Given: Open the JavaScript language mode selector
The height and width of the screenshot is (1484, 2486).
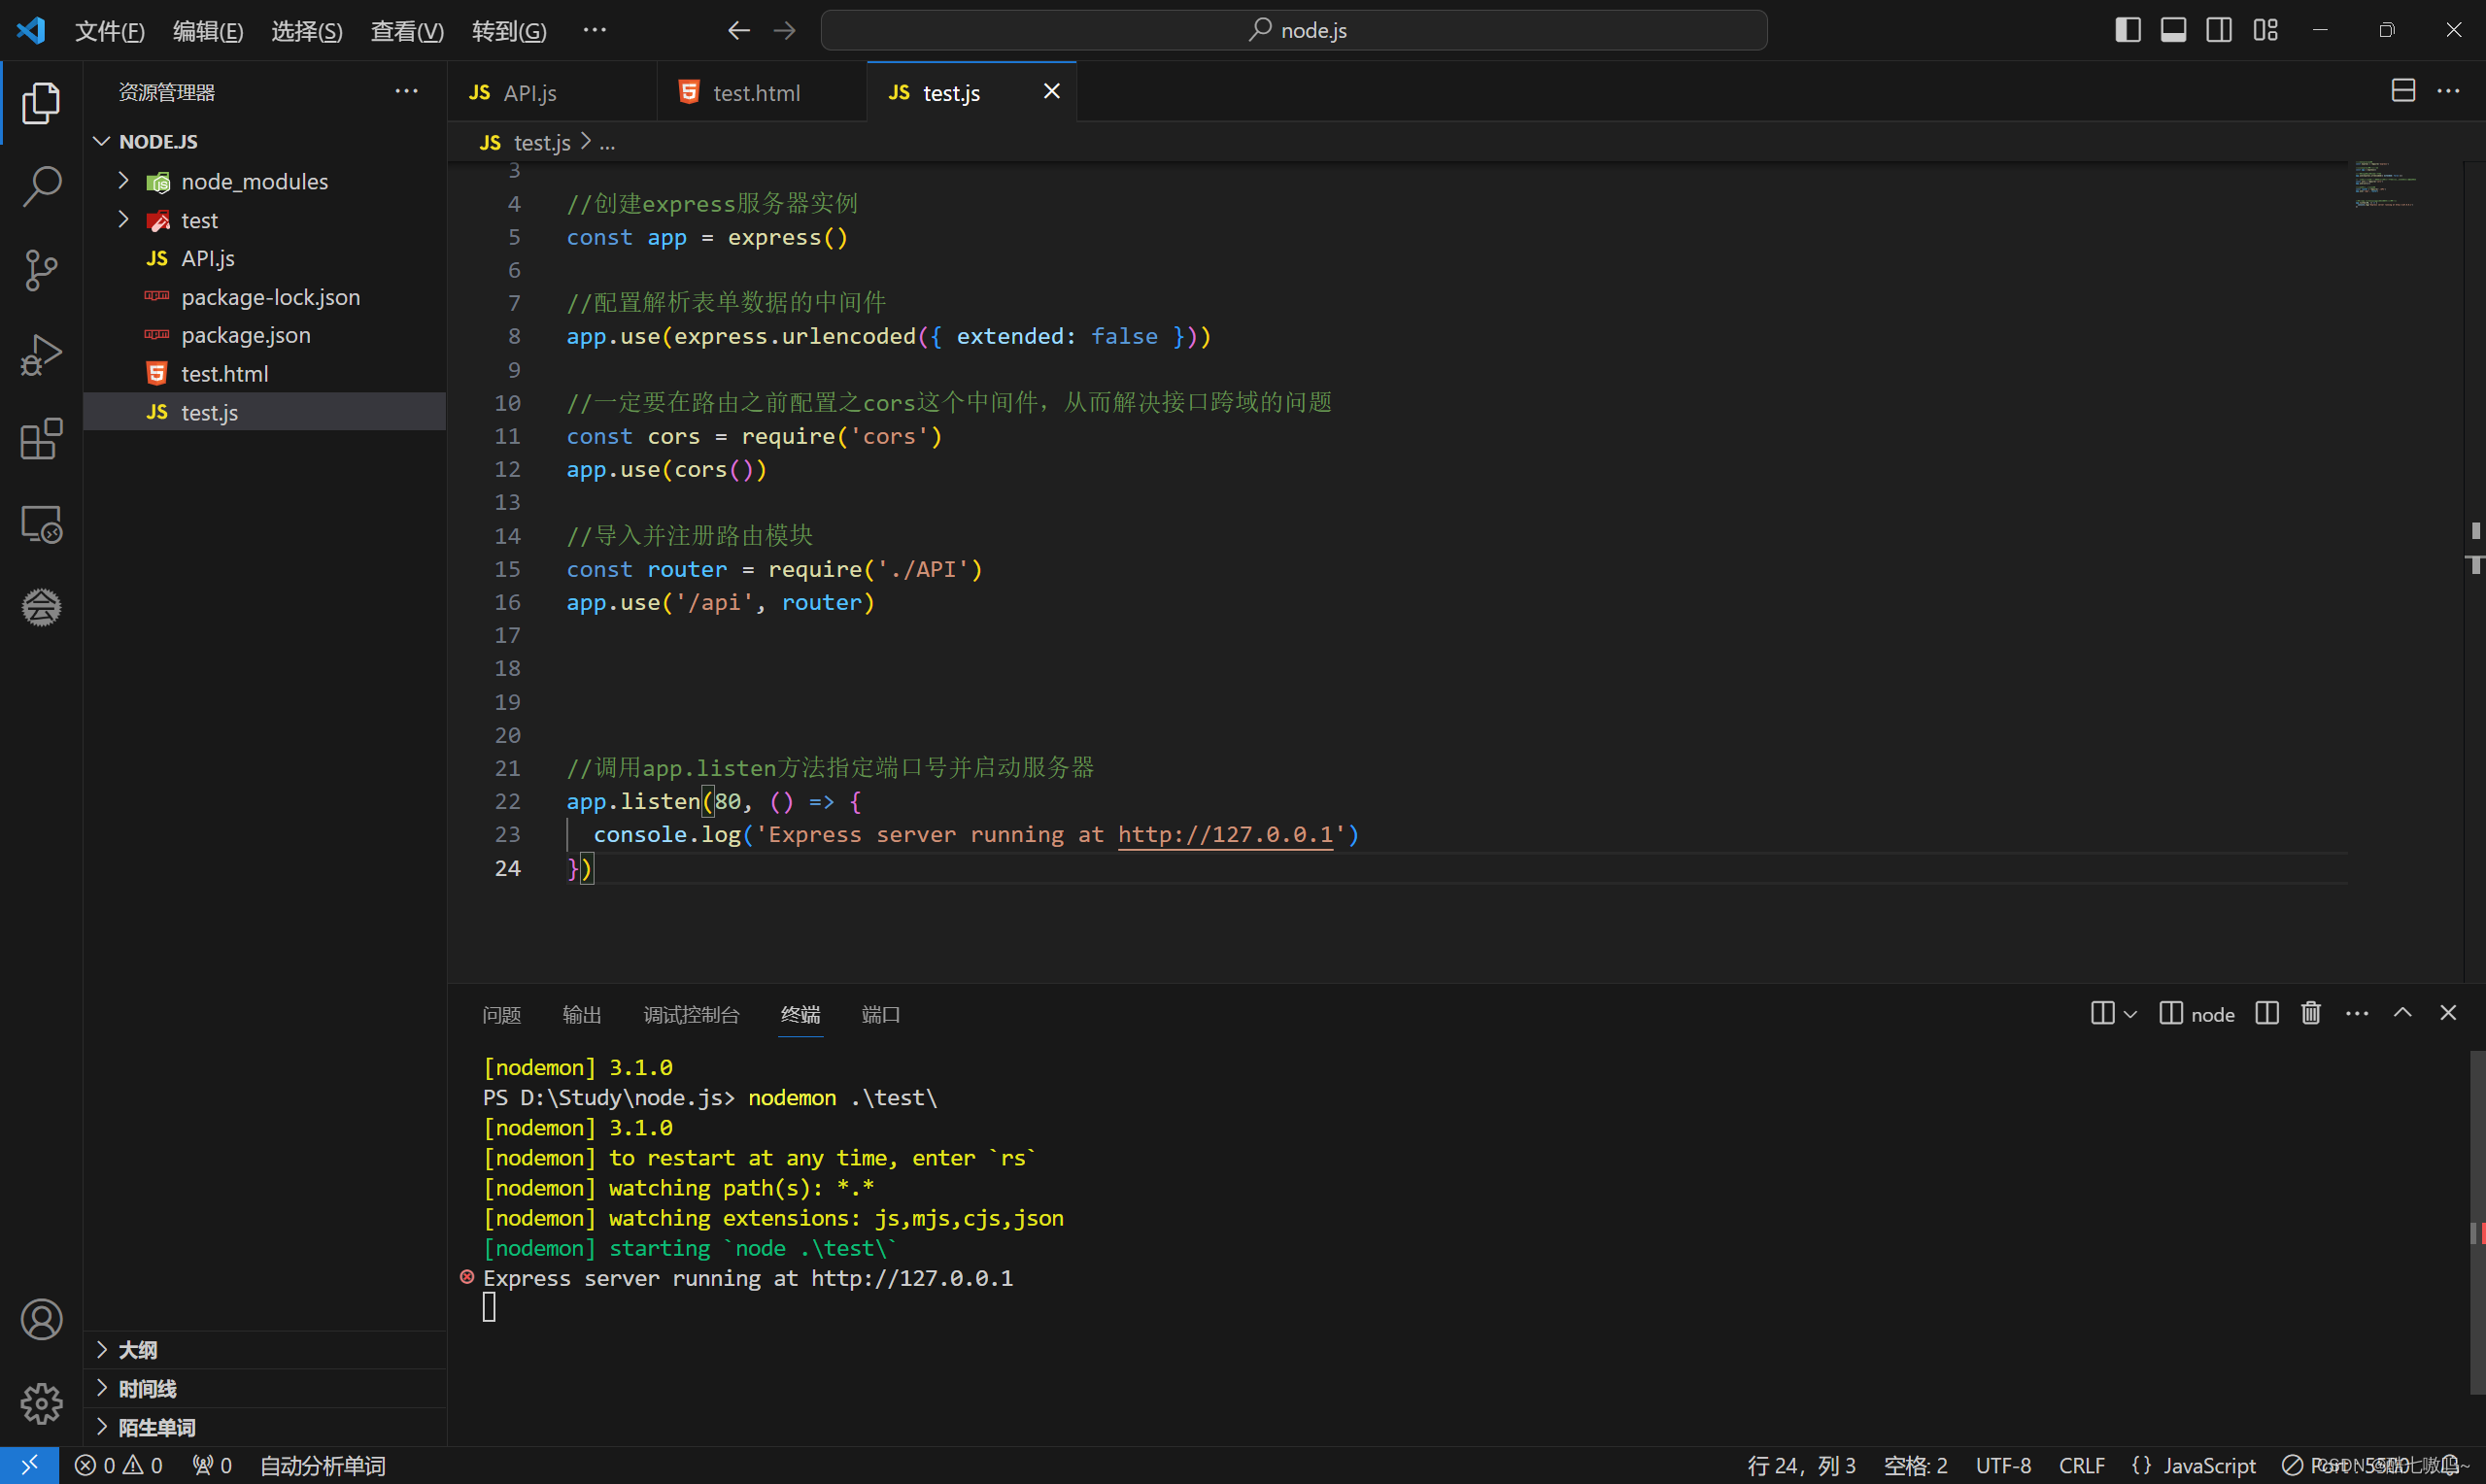Looking at the screenshot, I should [x=2209, y=1465].
